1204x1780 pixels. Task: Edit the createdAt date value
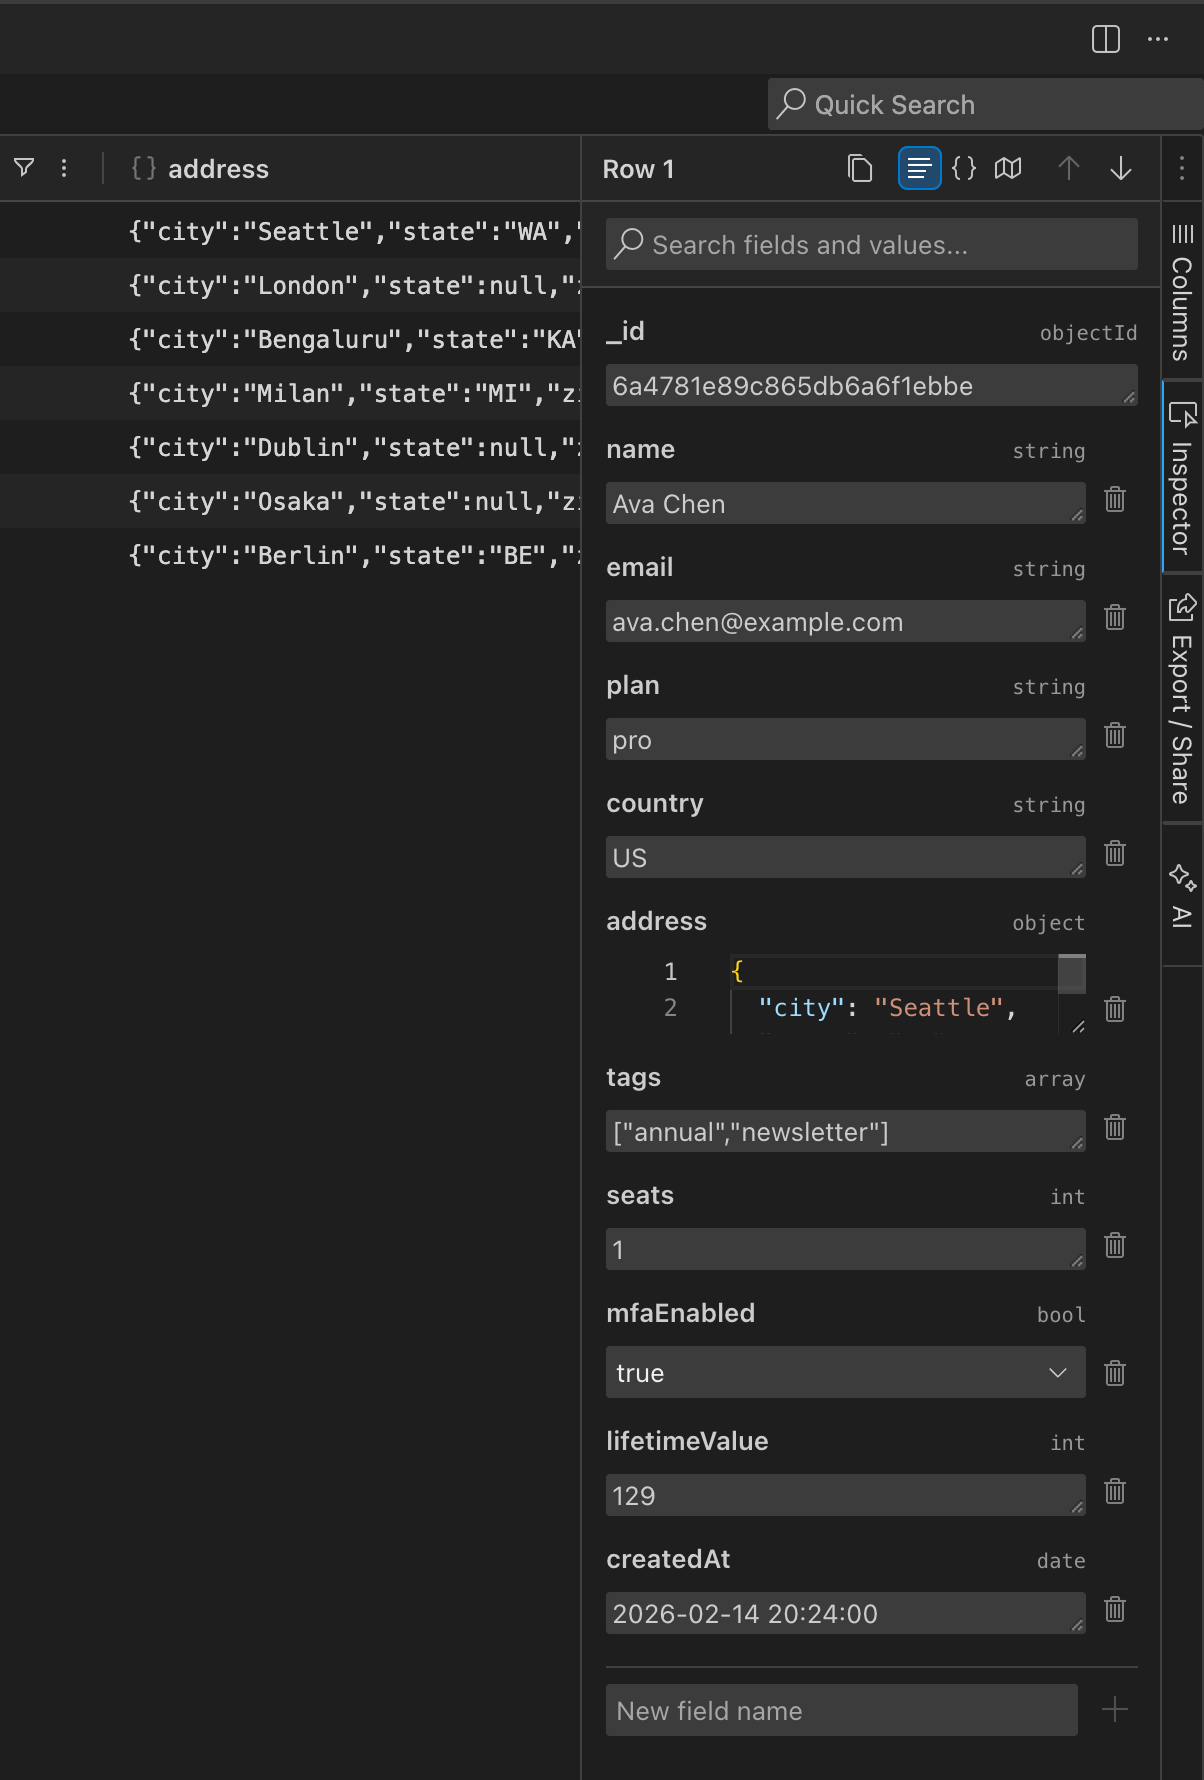click(x=845, y=1614)
